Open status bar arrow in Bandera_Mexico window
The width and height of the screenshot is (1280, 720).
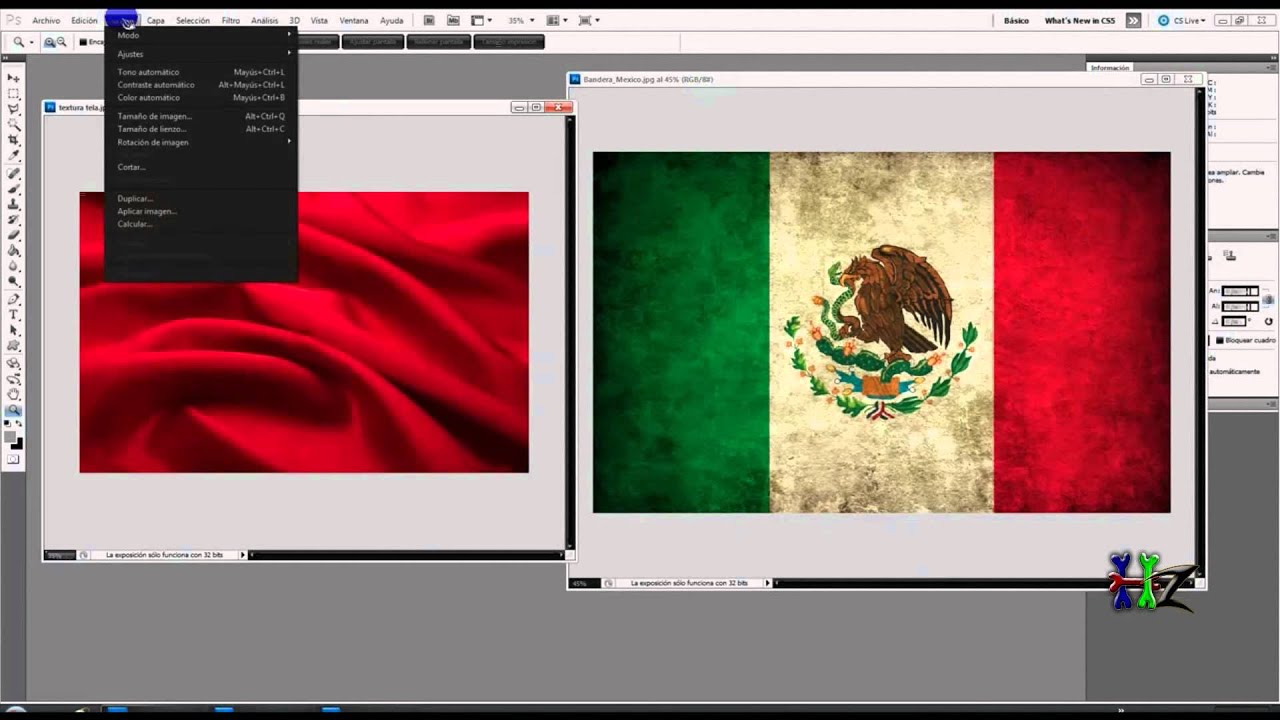768,582
